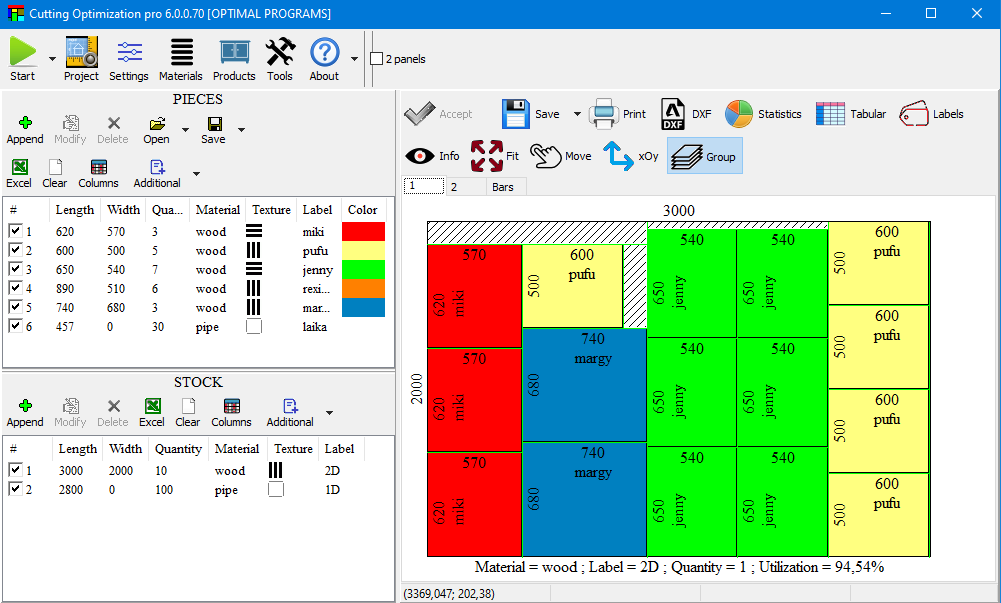
Task: Toggle the 2 panels checkbox
Action: click(377, 59)
